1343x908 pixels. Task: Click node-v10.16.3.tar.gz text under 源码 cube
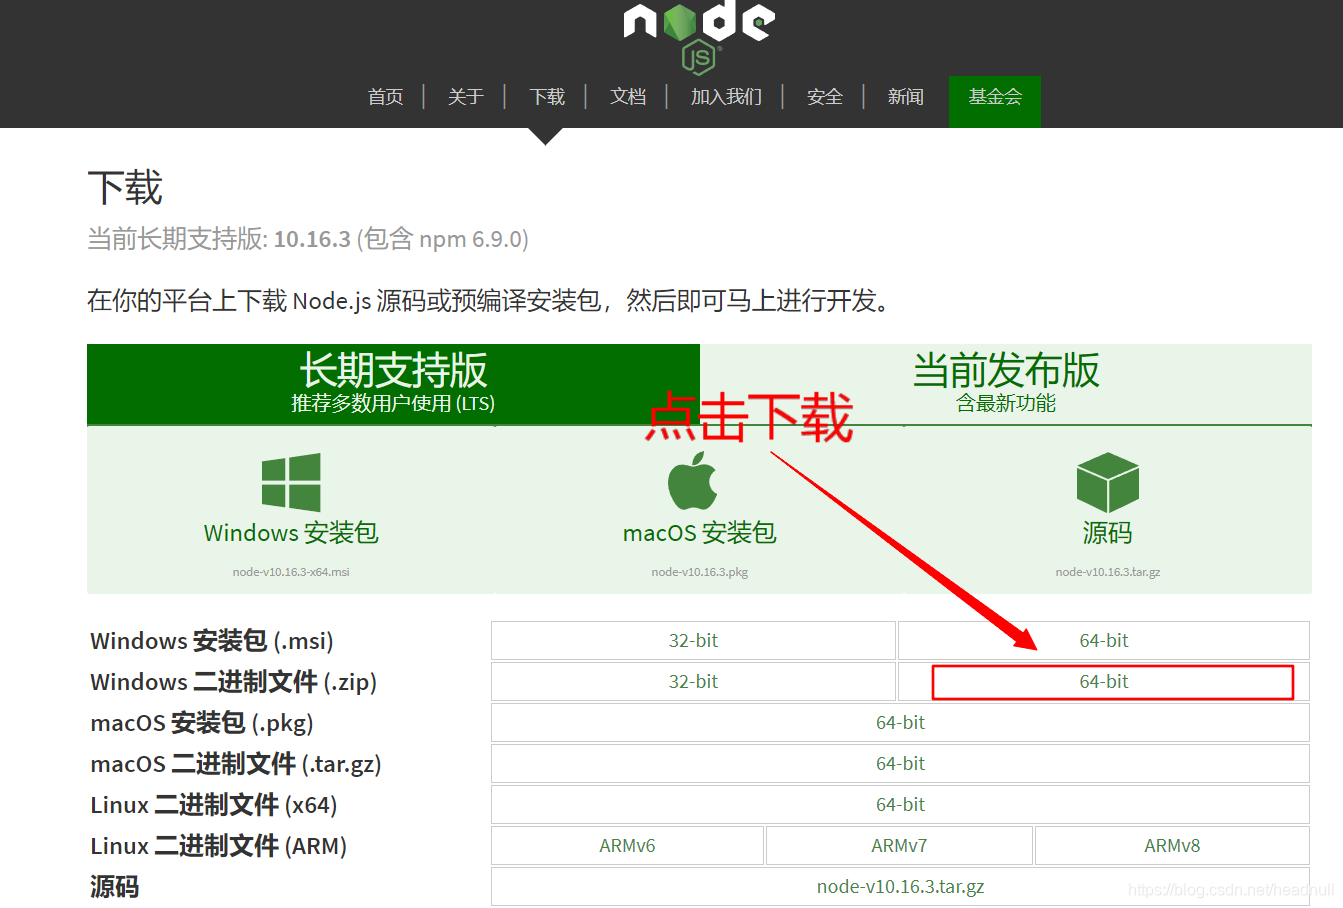(x=1108, y=572)
